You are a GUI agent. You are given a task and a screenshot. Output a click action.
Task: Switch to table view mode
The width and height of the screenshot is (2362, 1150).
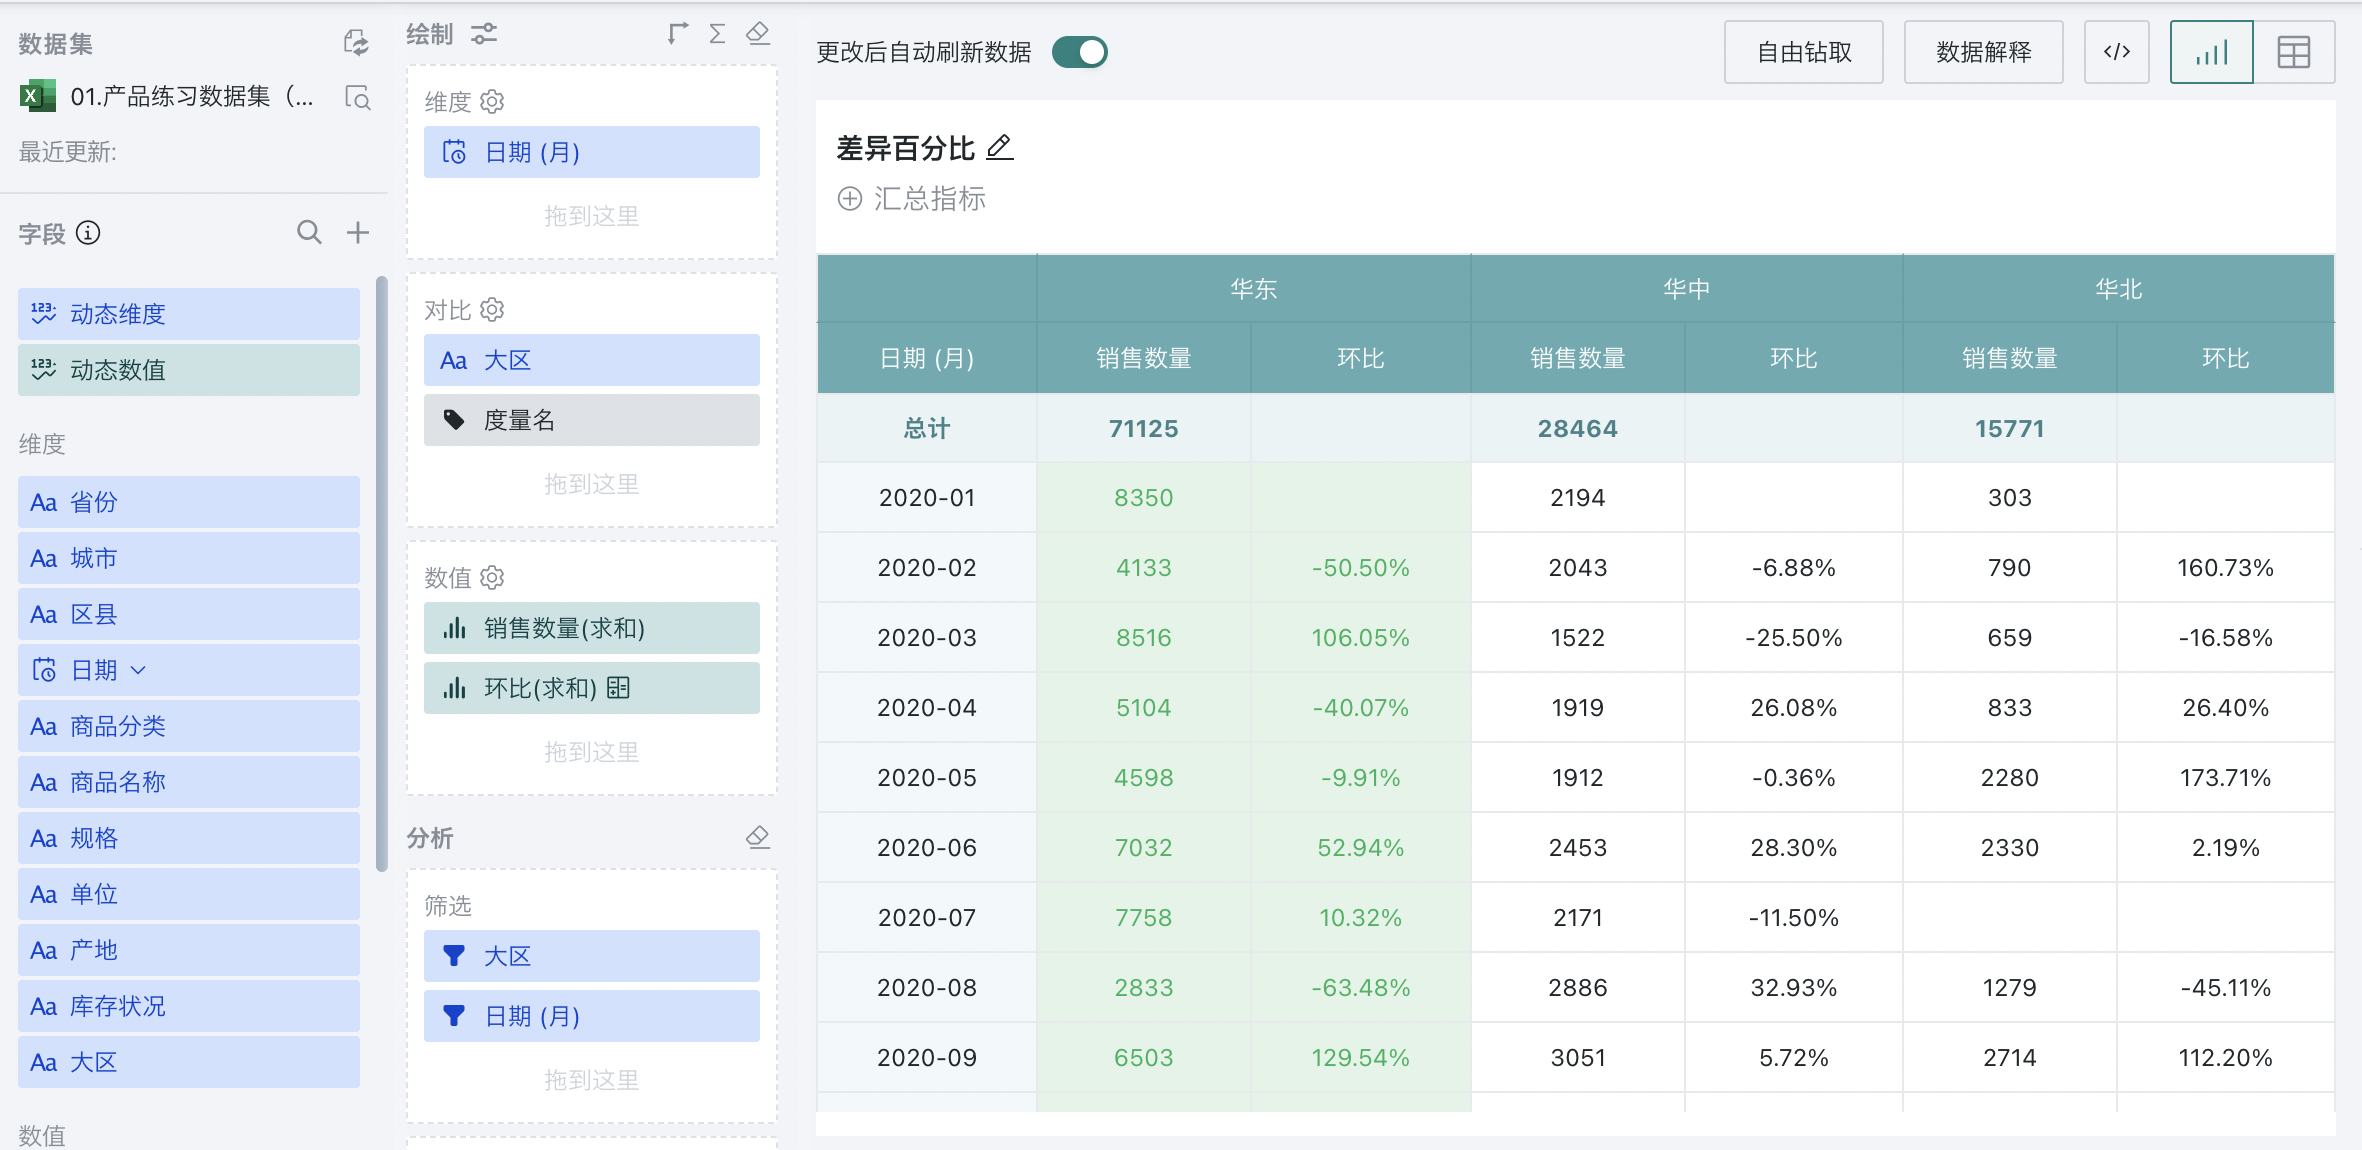[x=2293, y=52]
